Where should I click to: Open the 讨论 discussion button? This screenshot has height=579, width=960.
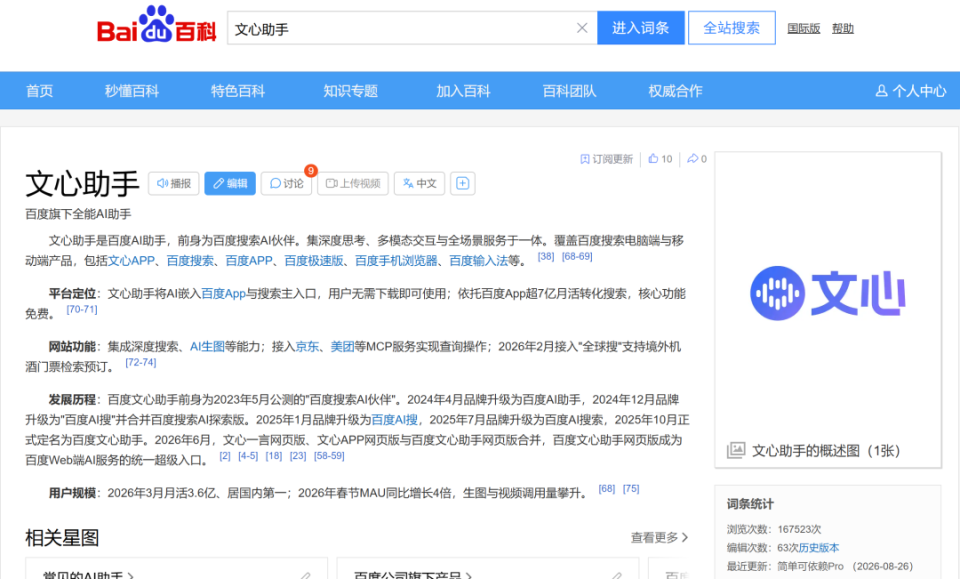(x=287, y=184)
